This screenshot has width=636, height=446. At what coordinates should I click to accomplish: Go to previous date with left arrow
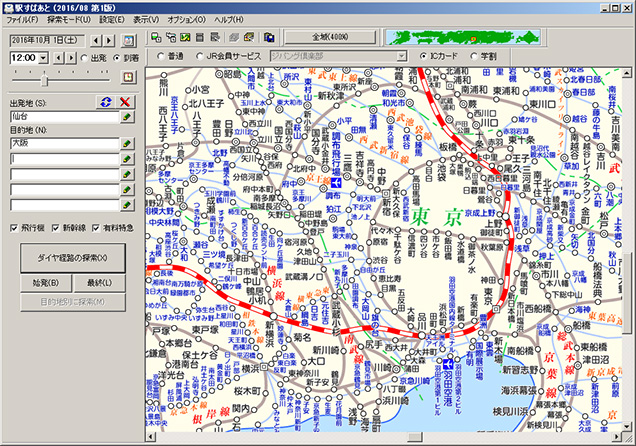click(x=96, y=40)
